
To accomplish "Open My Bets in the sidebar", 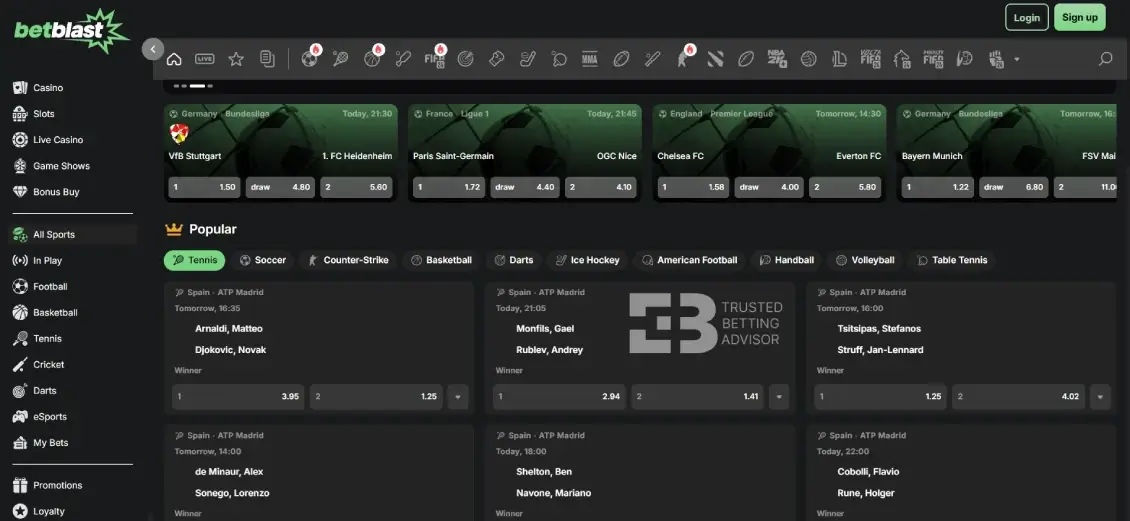I will click(50, 442).
